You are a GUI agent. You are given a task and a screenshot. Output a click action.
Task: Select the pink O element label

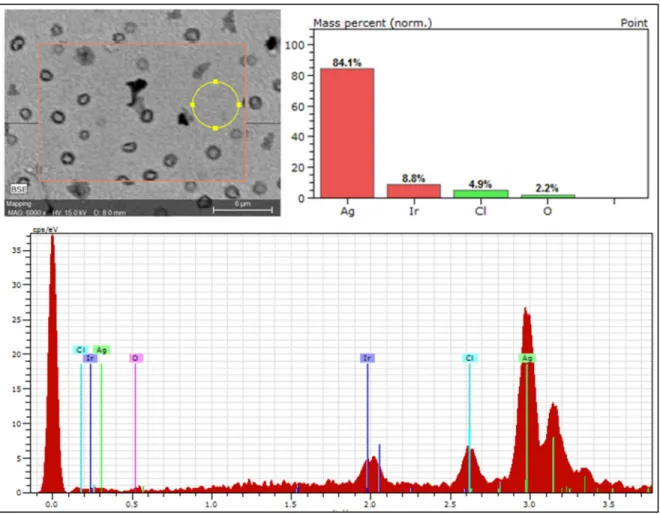[136, 358]
